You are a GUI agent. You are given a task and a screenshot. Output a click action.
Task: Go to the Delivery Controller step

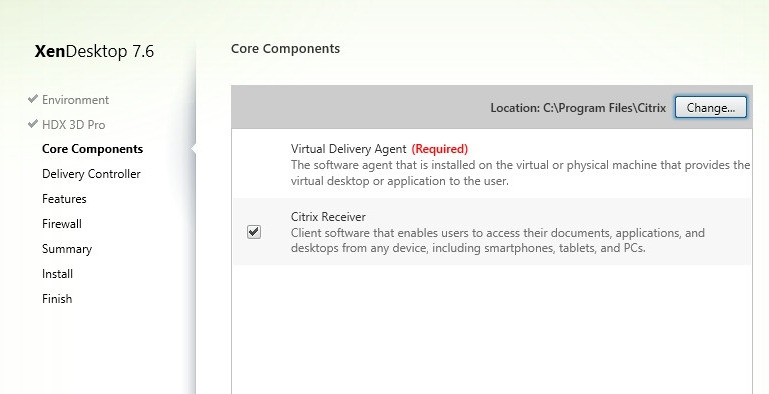point(91,174)
